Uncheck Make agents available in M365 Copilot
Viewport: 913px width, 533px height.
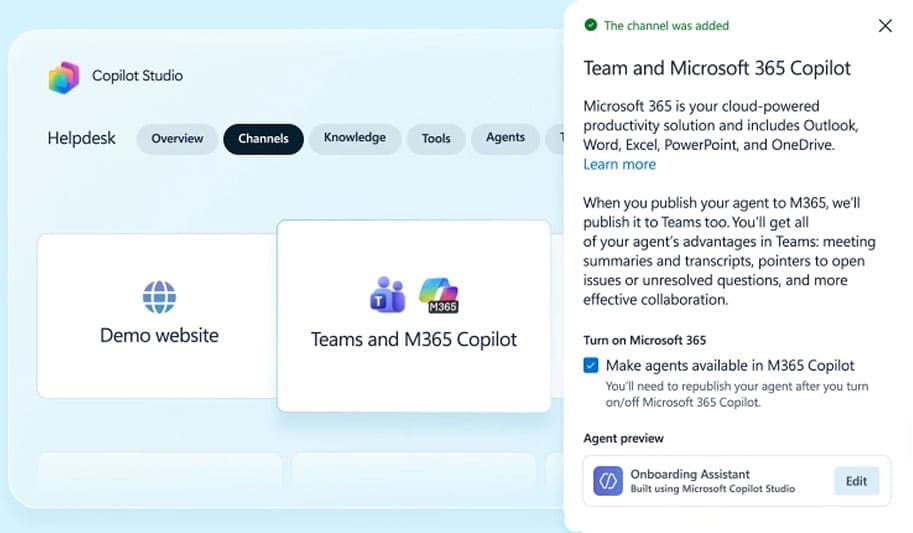tap(590, 365)
